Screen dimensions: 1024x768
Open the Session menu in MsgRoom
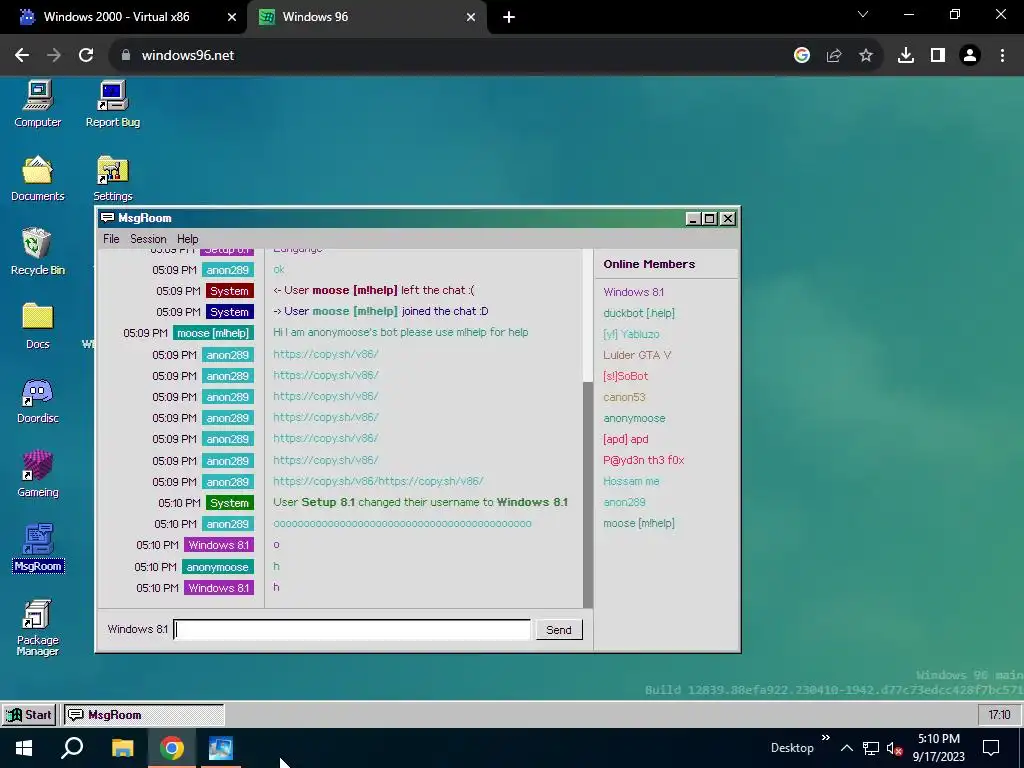[148, 239]
